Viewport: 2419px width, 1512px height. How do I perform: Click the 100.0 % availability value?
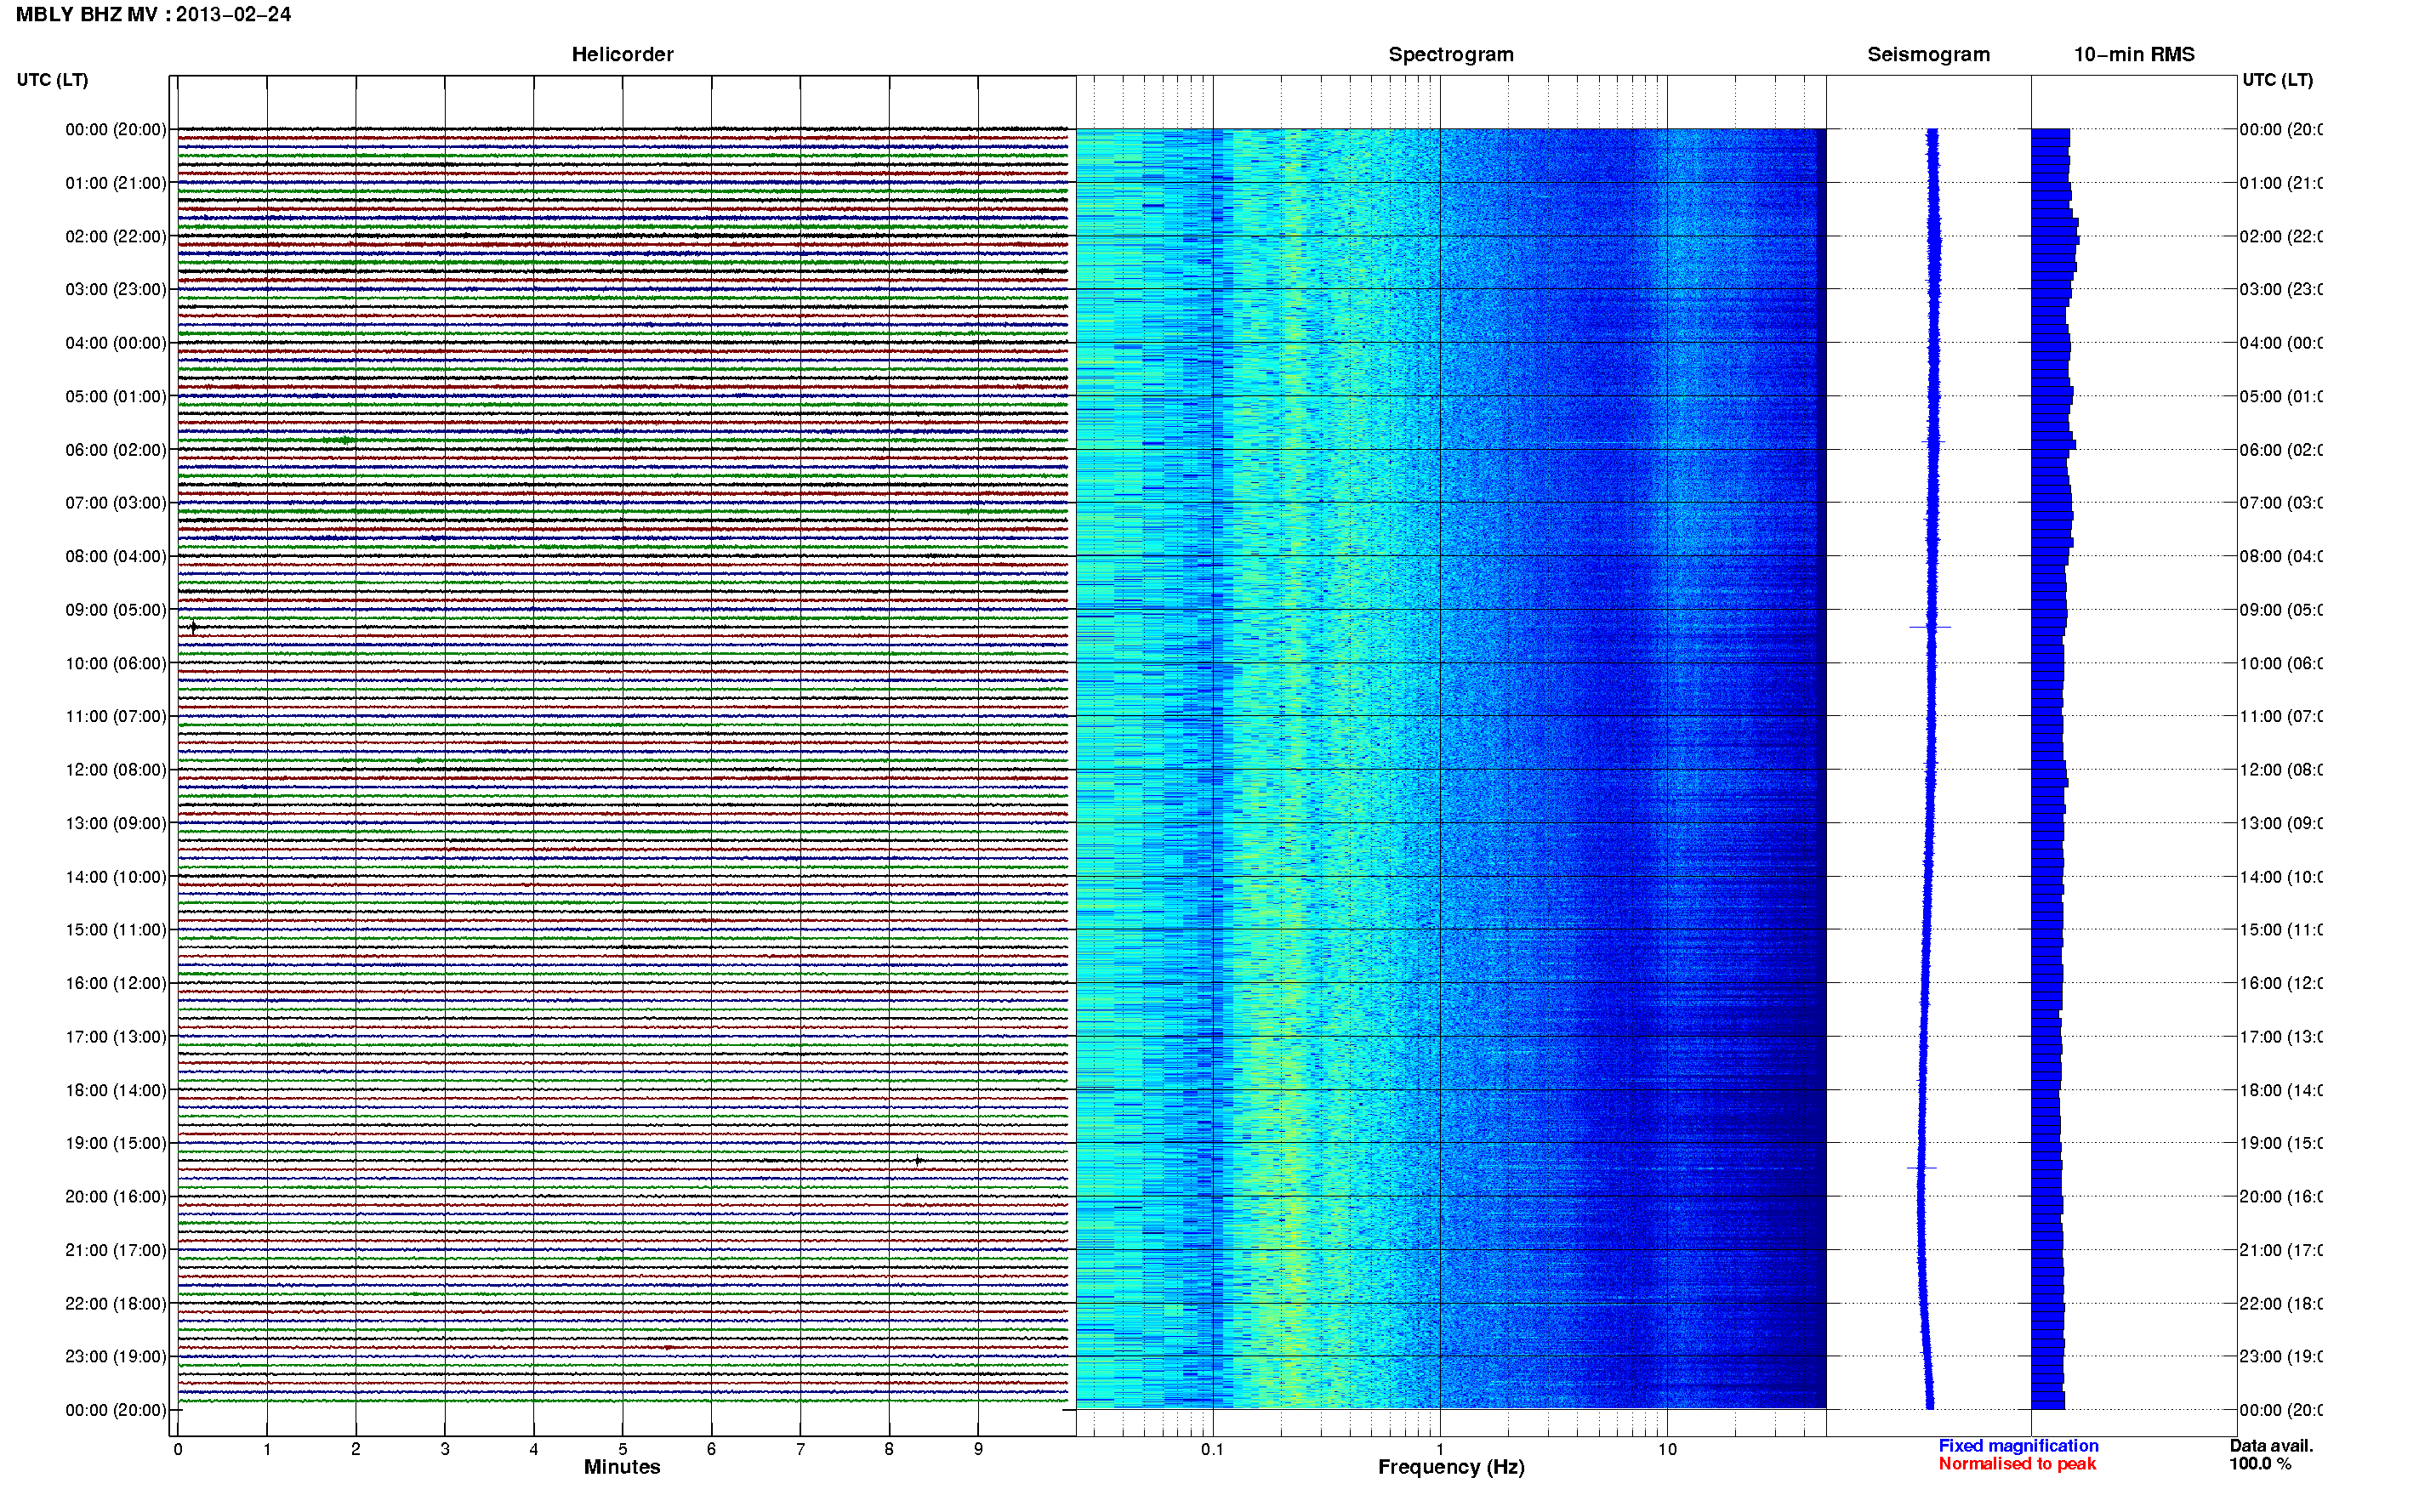(x=2259, y=1463)
